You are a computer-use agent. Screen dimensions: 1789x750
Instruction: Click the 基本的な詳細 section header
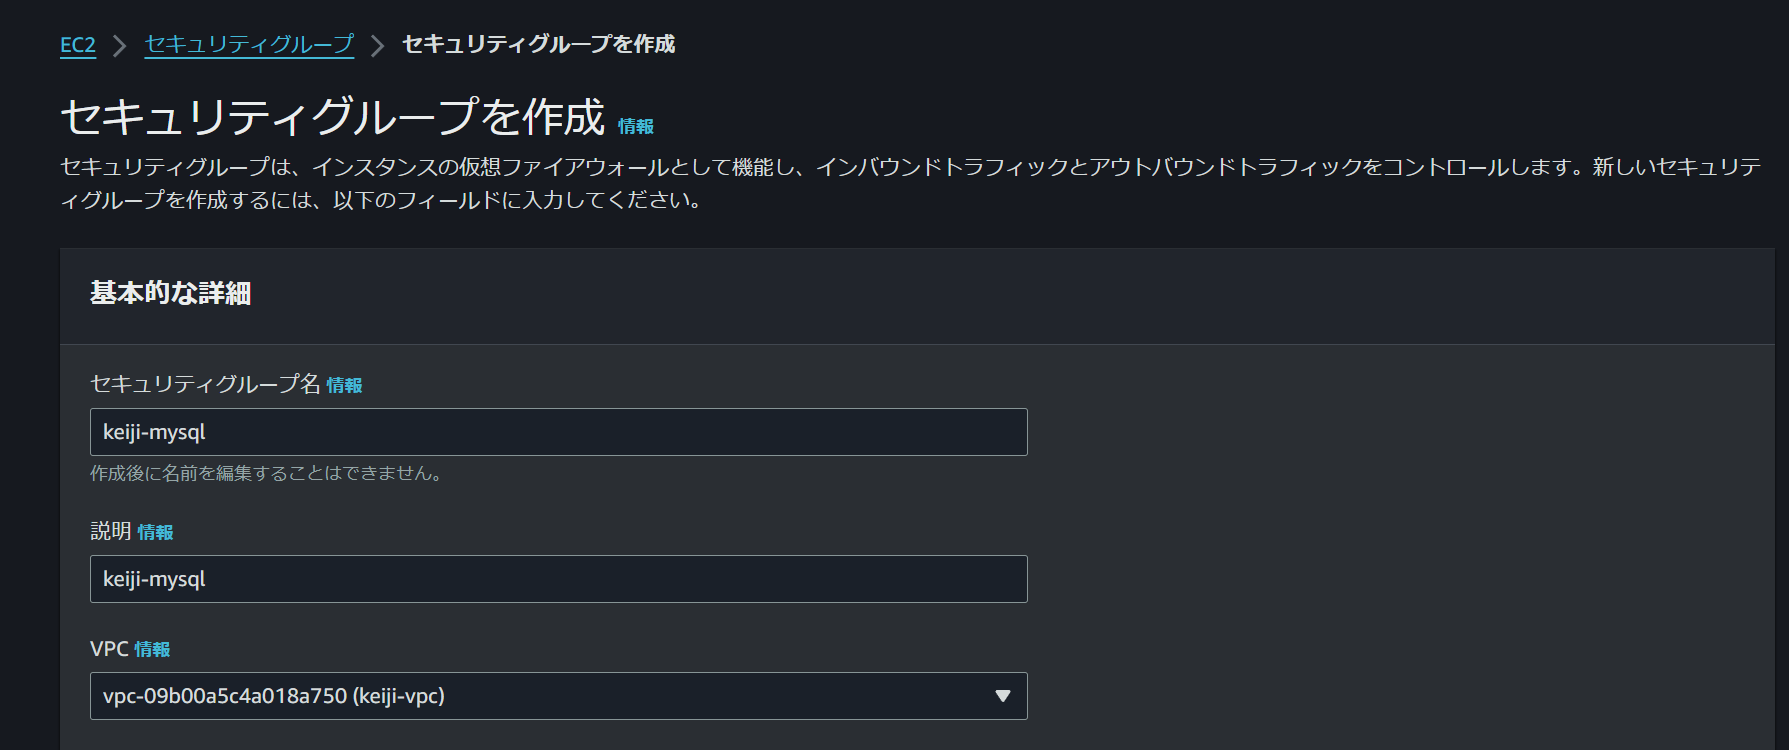(172, 294)
